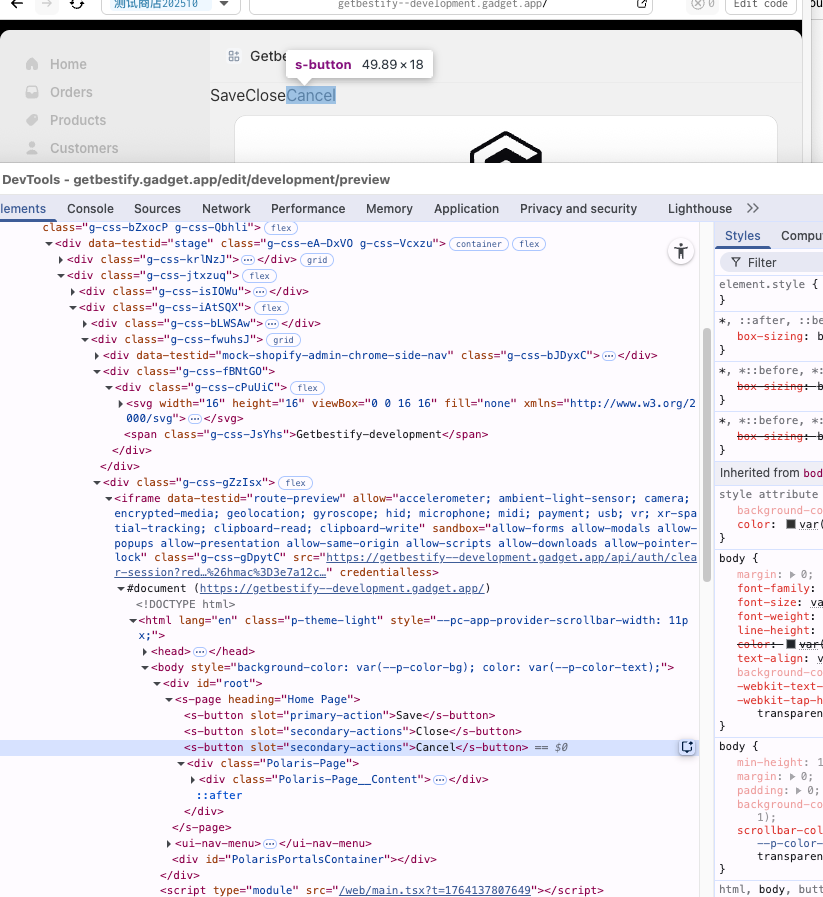Image resolution: width=823 pixels, height=897 pixels.
Task: Click the Filter field in Styles pane
Action: pyautogui.click(x=762, y=262)
